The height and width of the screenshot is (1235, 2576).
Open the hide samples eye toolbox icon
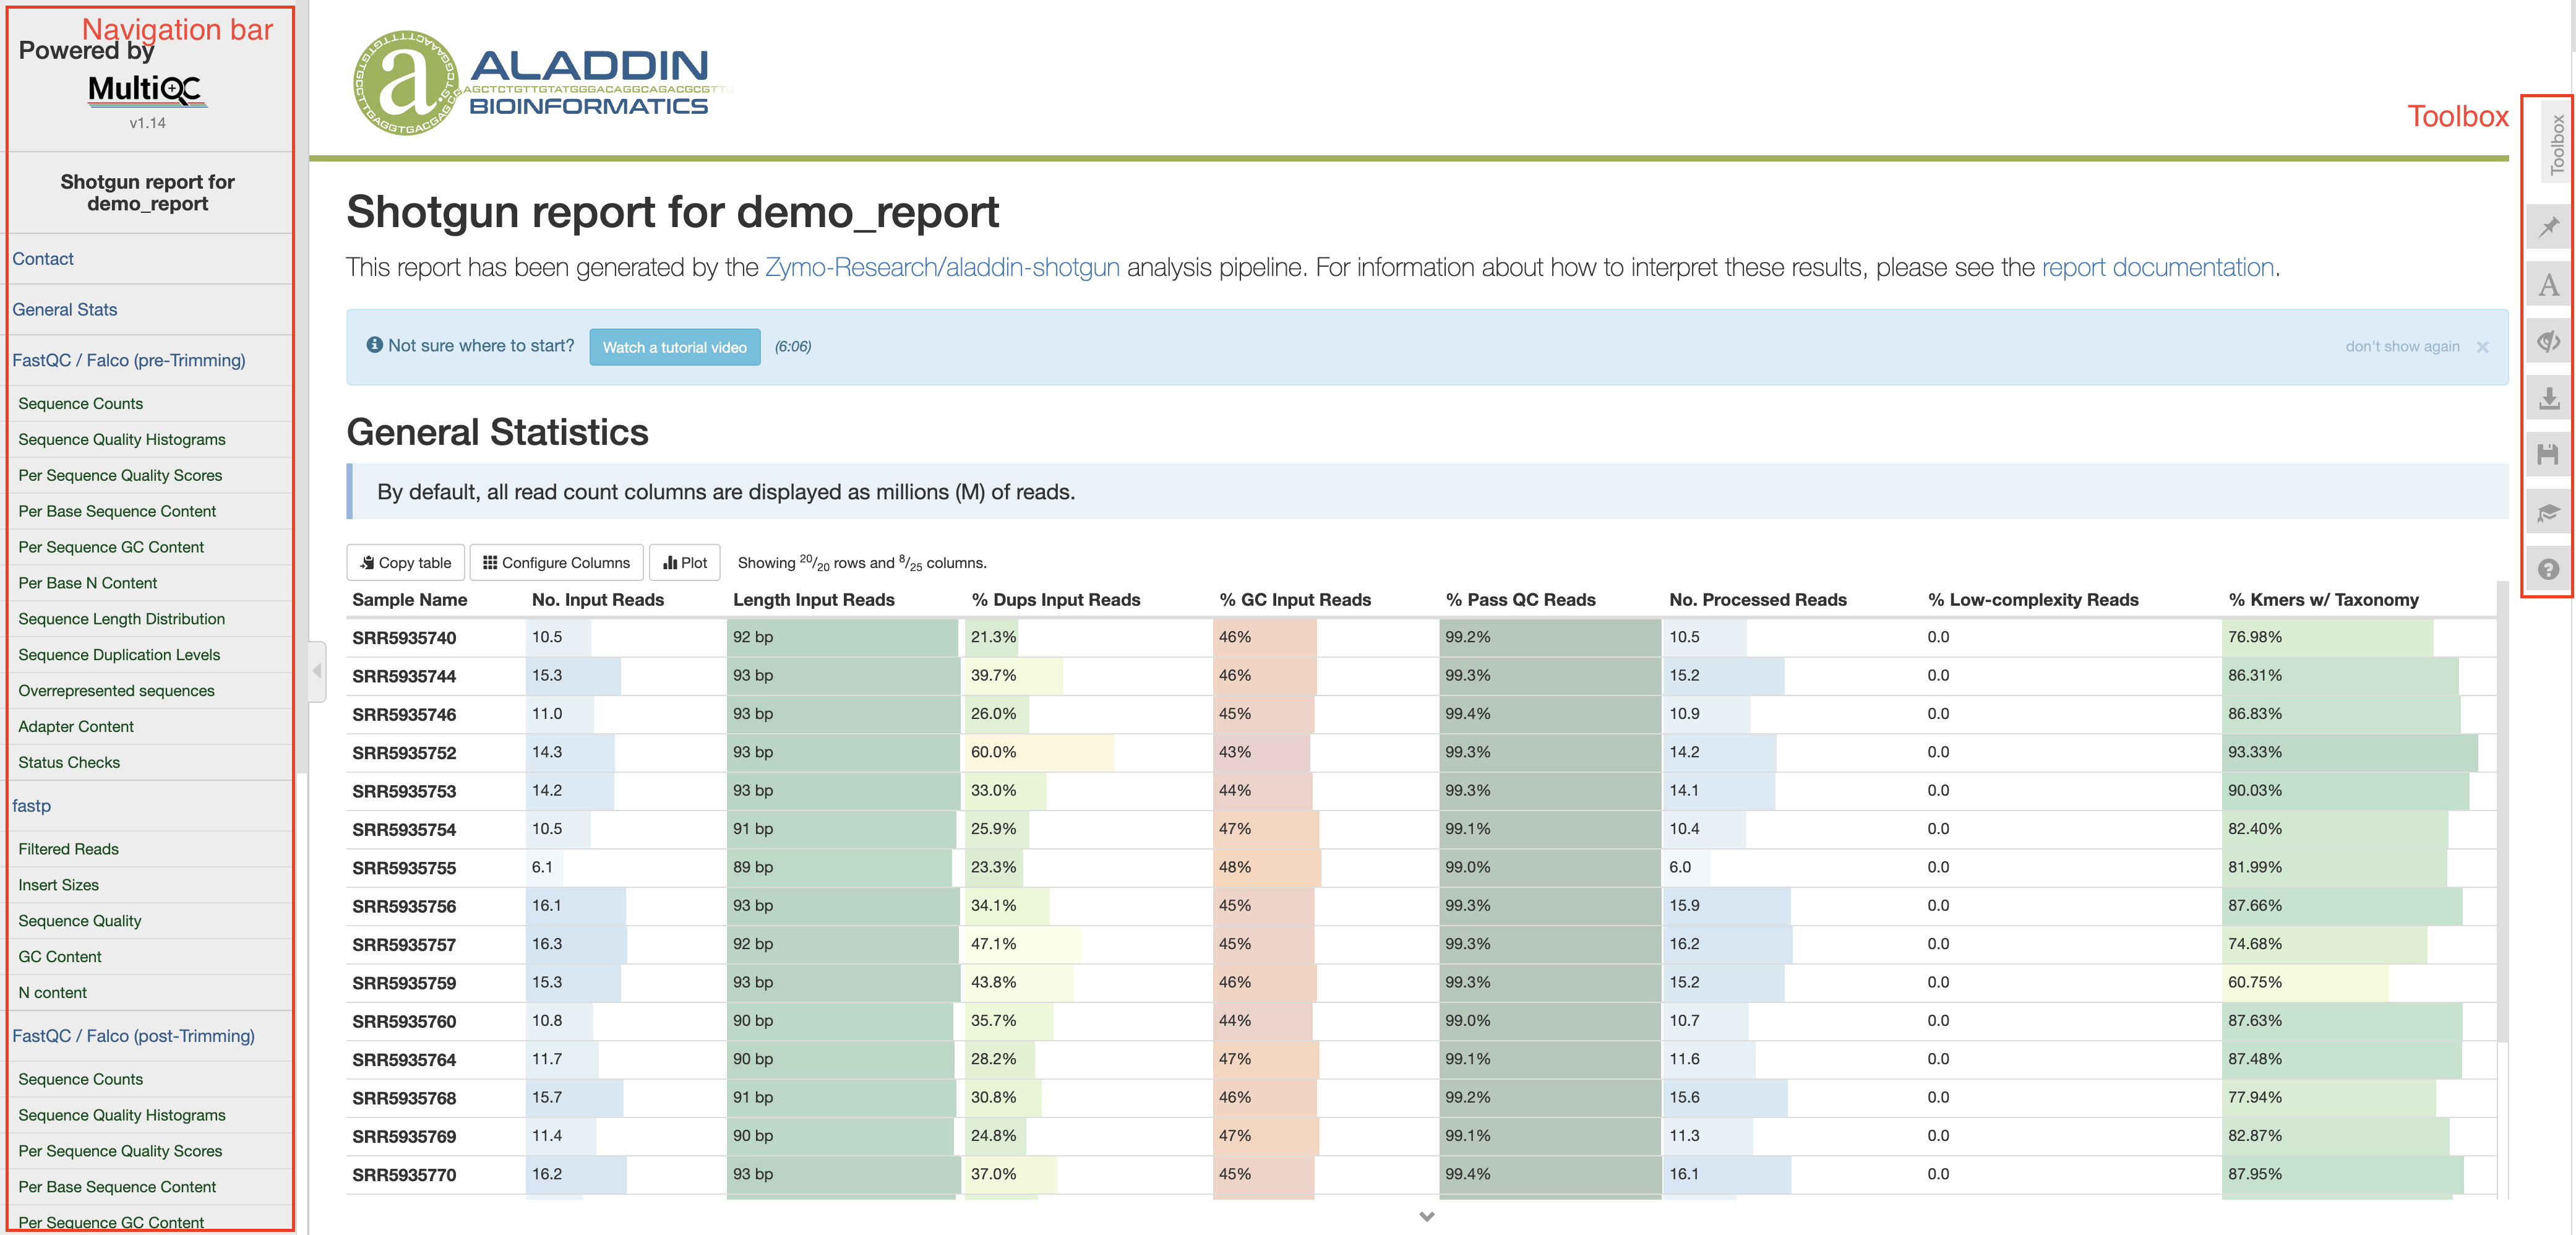(2548, 342)
